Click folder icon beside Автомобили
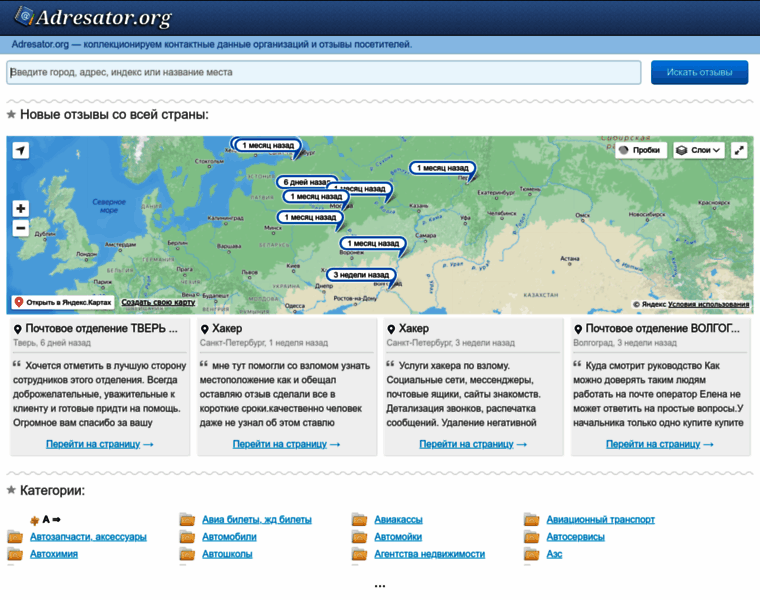The image size is (760, 600). [x=187, y=537]
